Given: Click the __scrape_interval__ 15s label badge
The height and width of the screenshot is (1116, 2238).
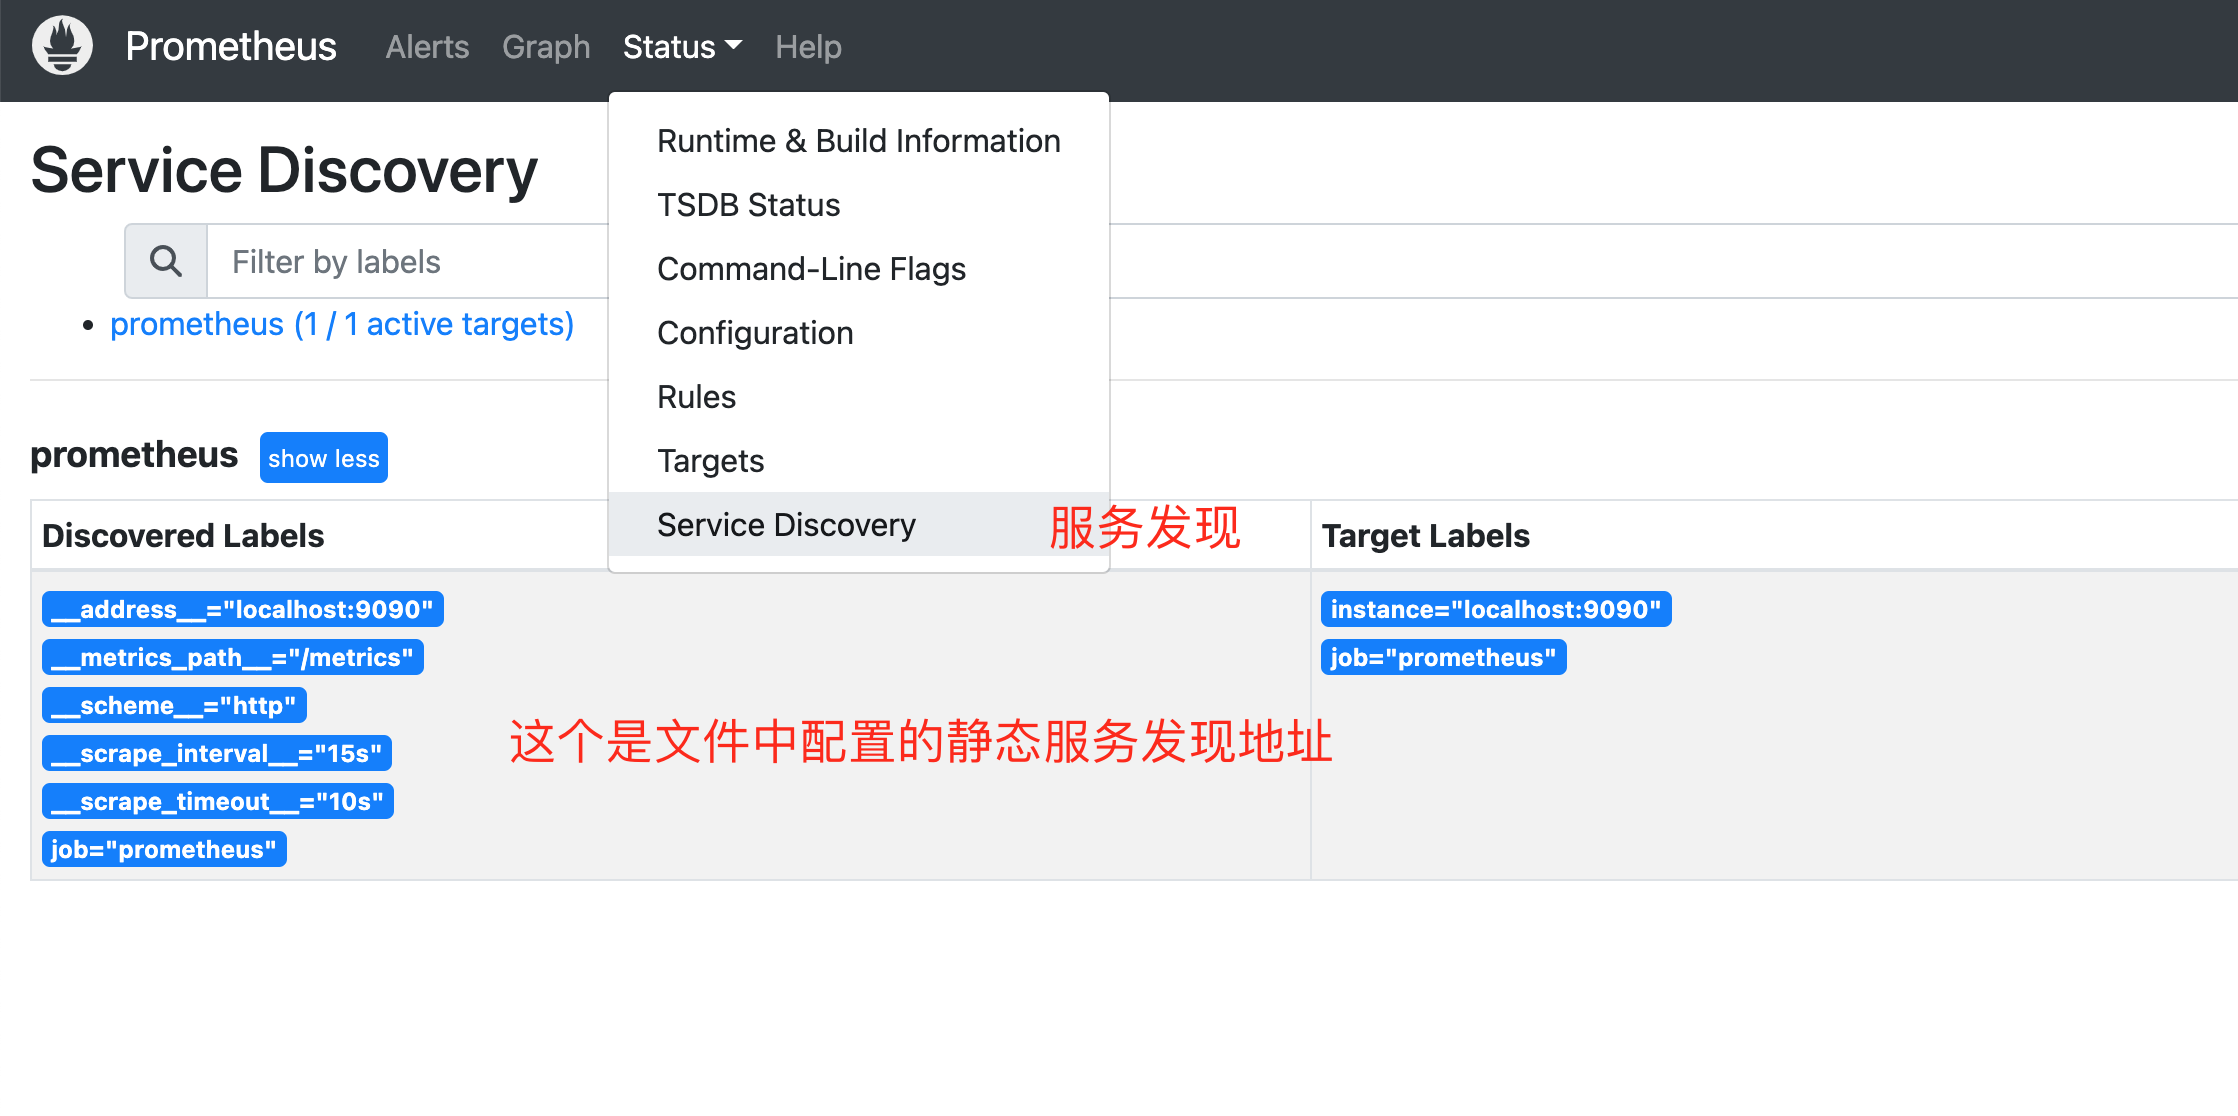Looking at the screenshot, I should pos(217,753).
